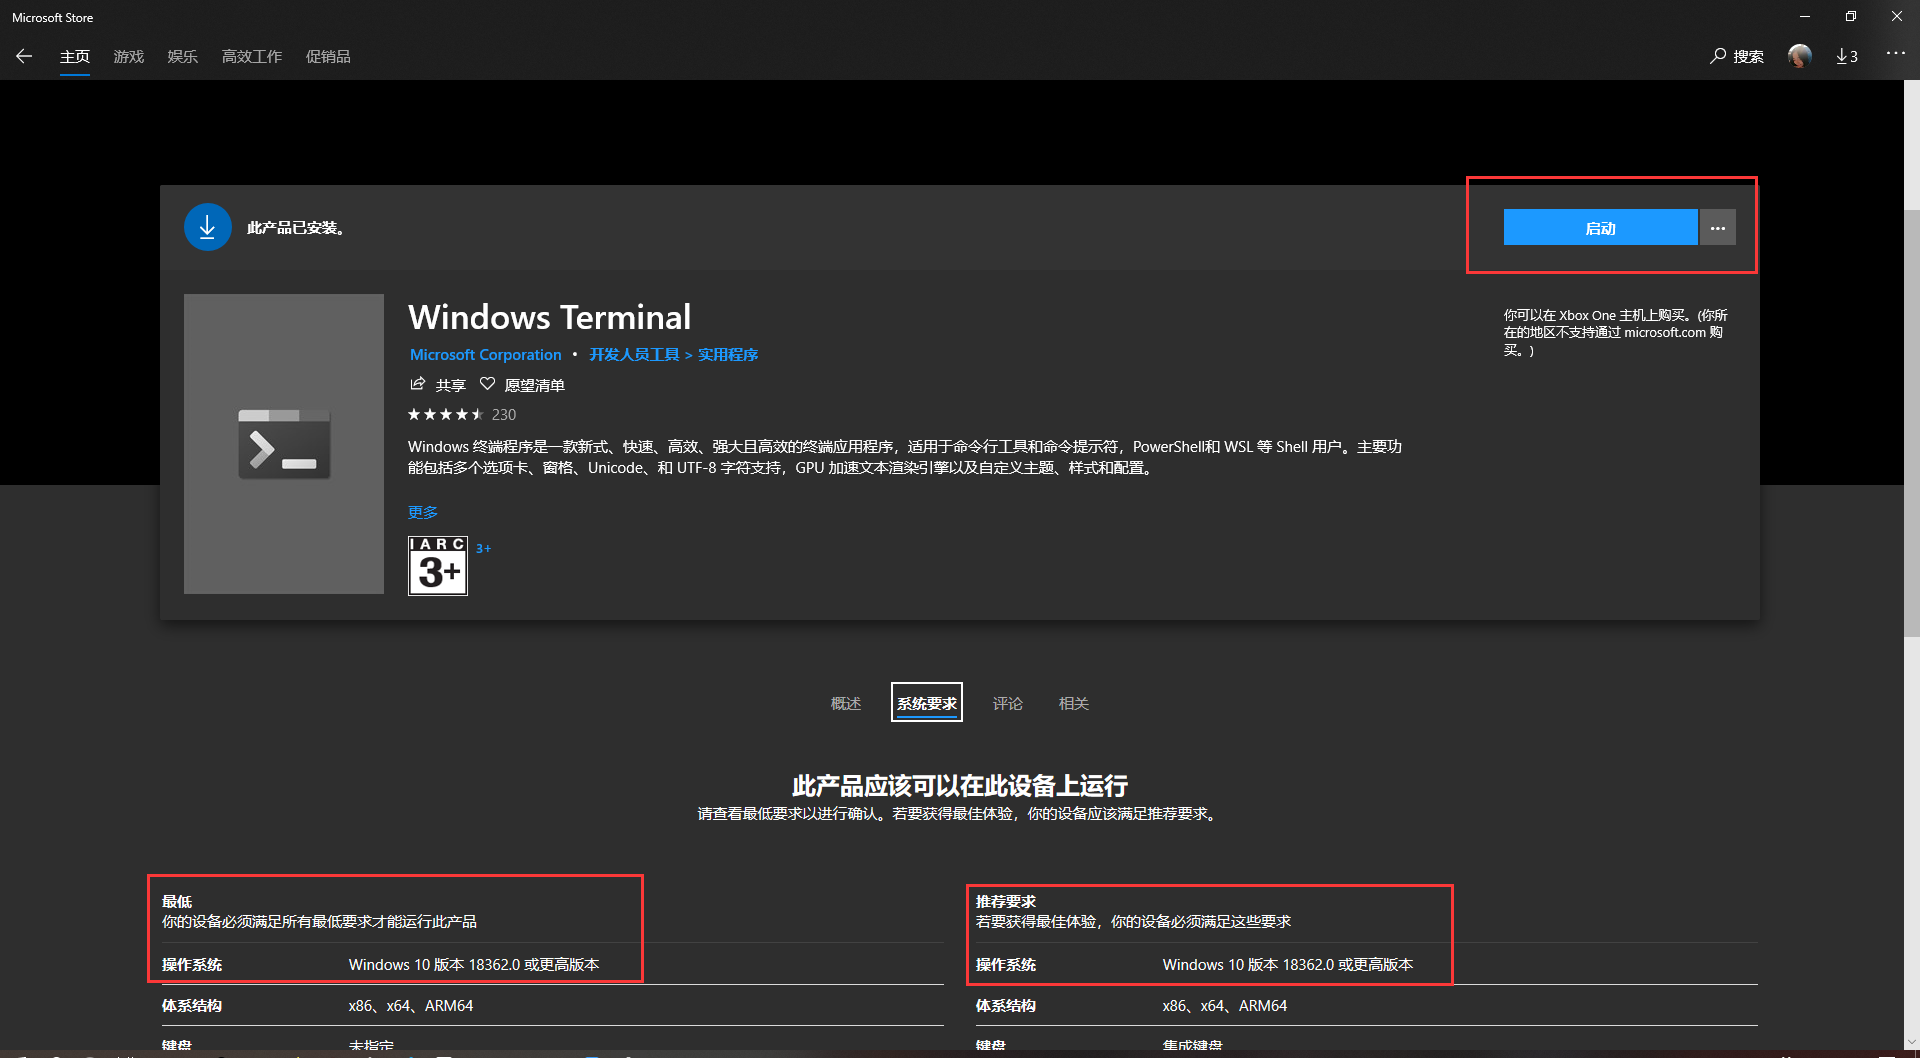This screenshot has width=1920, height=1058.
Task: Click the back arrow in Microsoft Store
Action: pos(24,56)
